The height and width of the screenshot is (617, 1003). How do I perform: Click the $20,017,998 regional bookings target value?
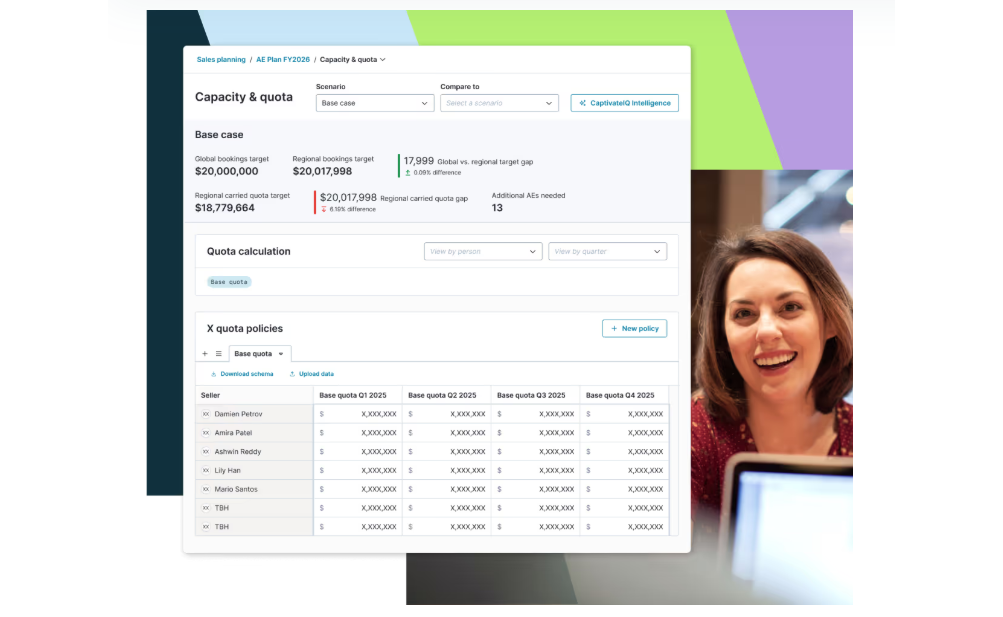[322, 171]
